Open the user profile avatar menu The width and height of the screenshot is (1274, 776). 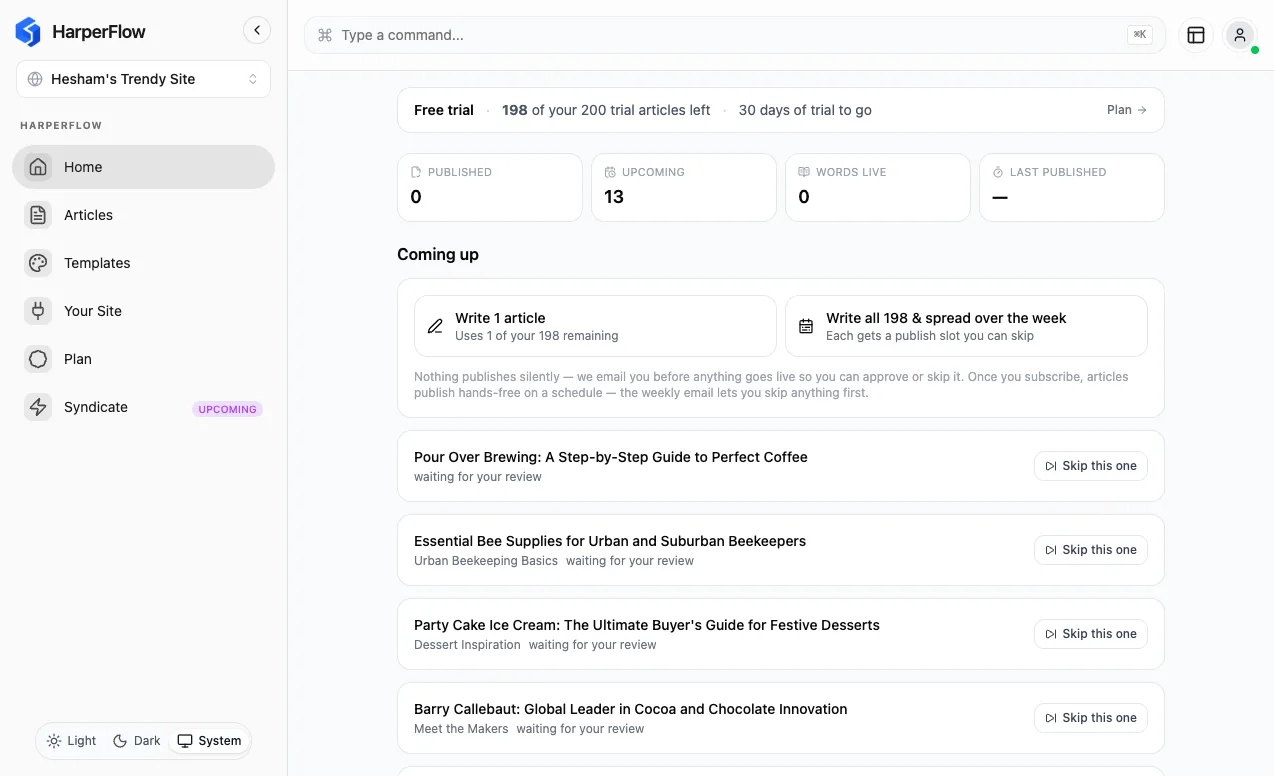[1240, 35]
